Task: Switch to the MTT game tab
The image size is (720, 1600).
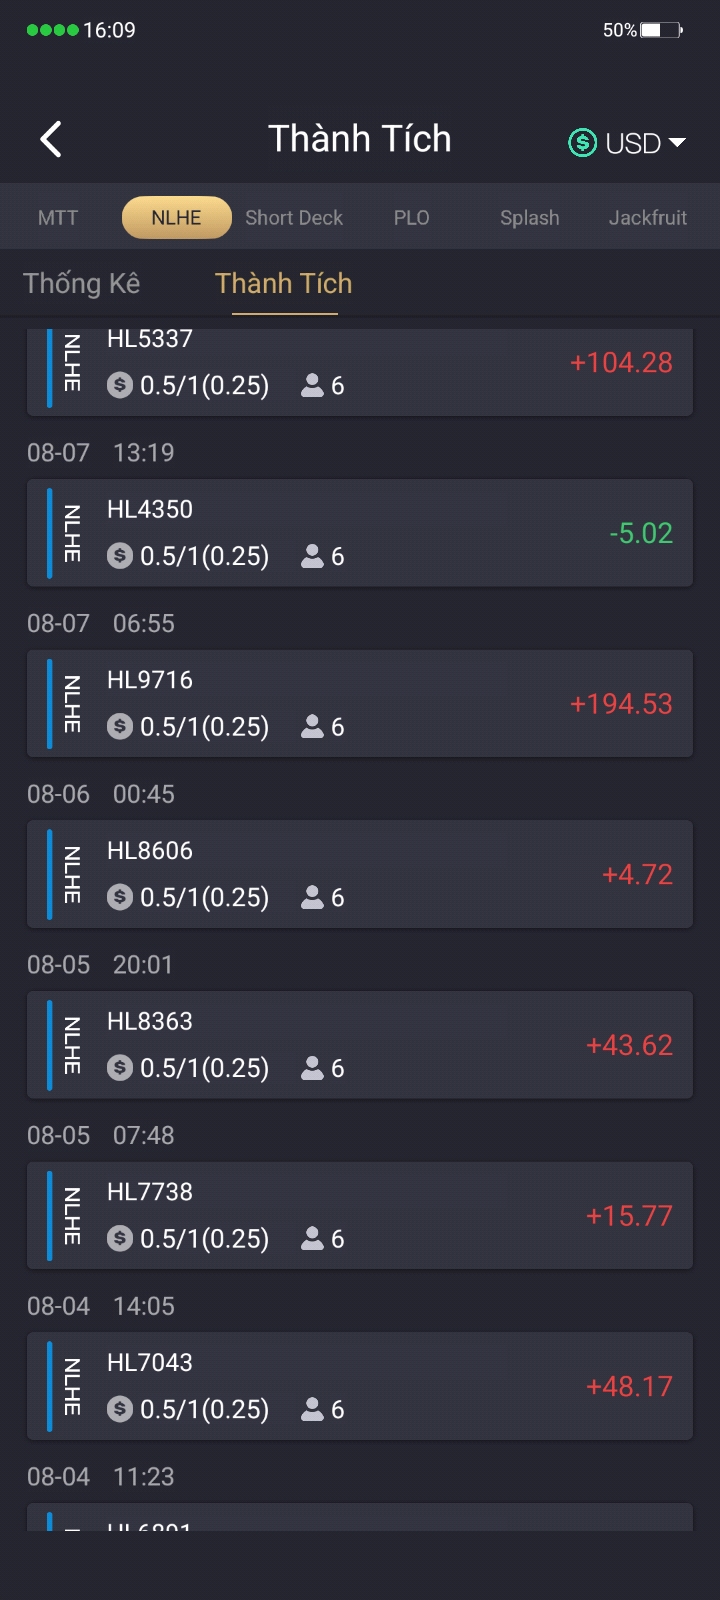Action: click(58, 218)
